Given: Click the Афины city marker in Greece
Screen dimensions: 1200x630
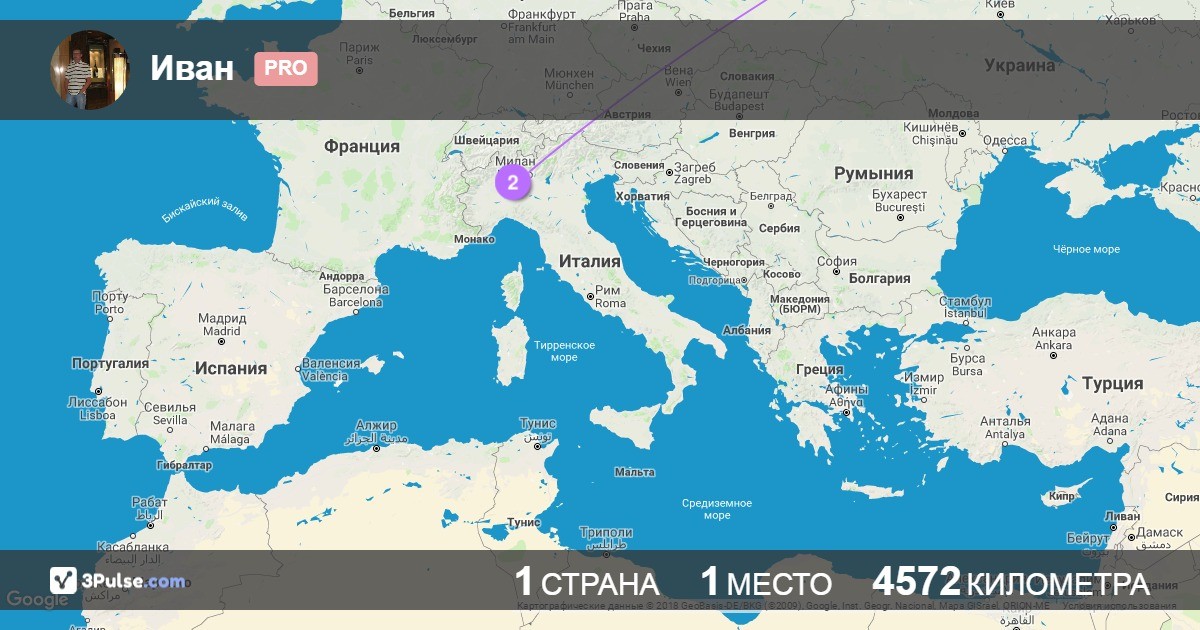Looking at the screenshot, I should click(846, 411).
